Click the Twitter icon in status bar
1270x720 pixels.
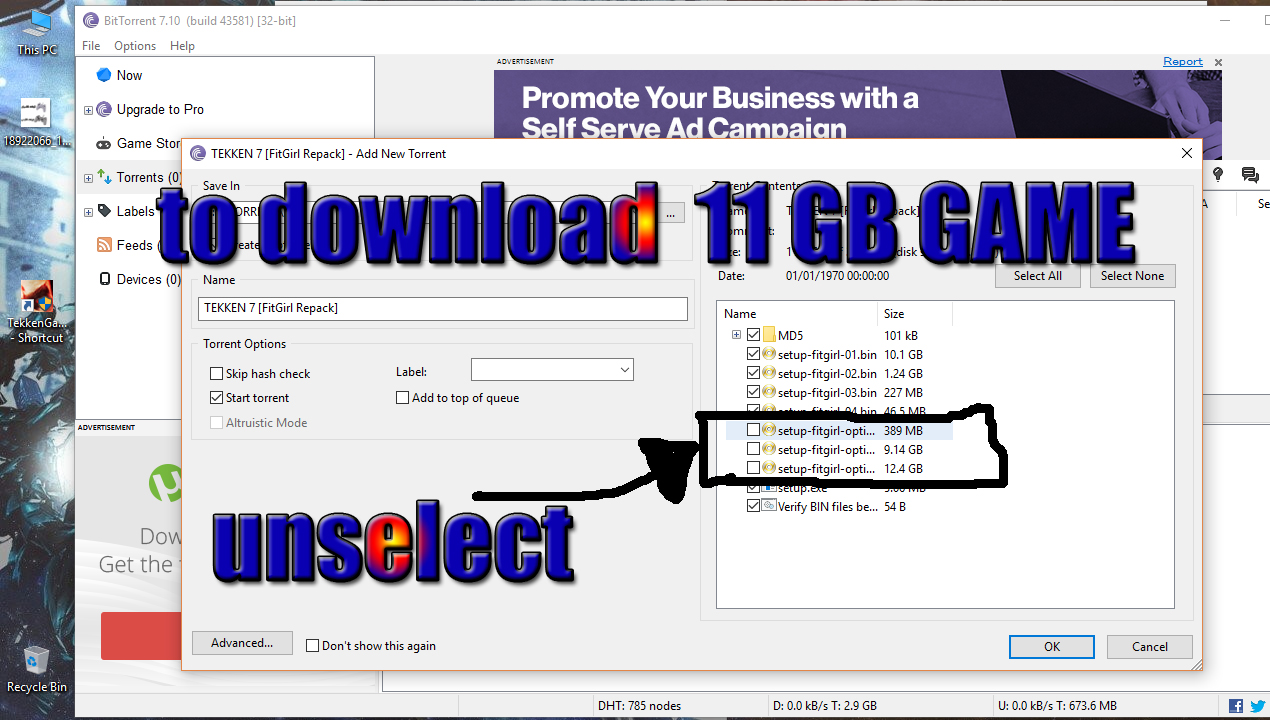(1257, 705)
